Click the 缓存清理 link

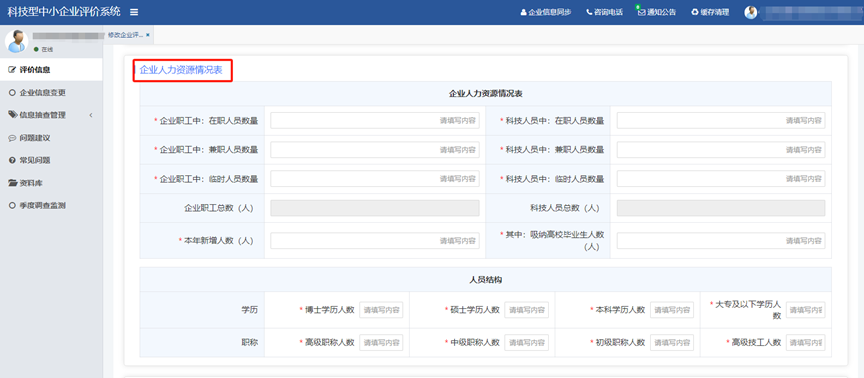(710, 12)
